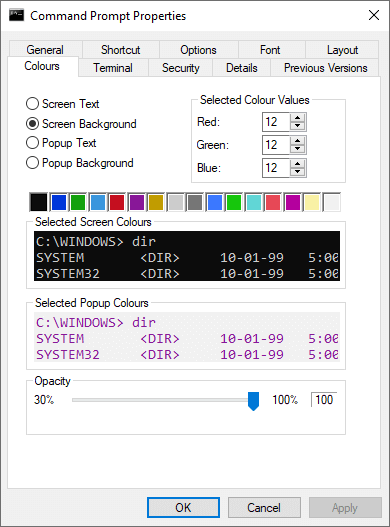Click the Cancel button
390x527 pixels.
264,508
